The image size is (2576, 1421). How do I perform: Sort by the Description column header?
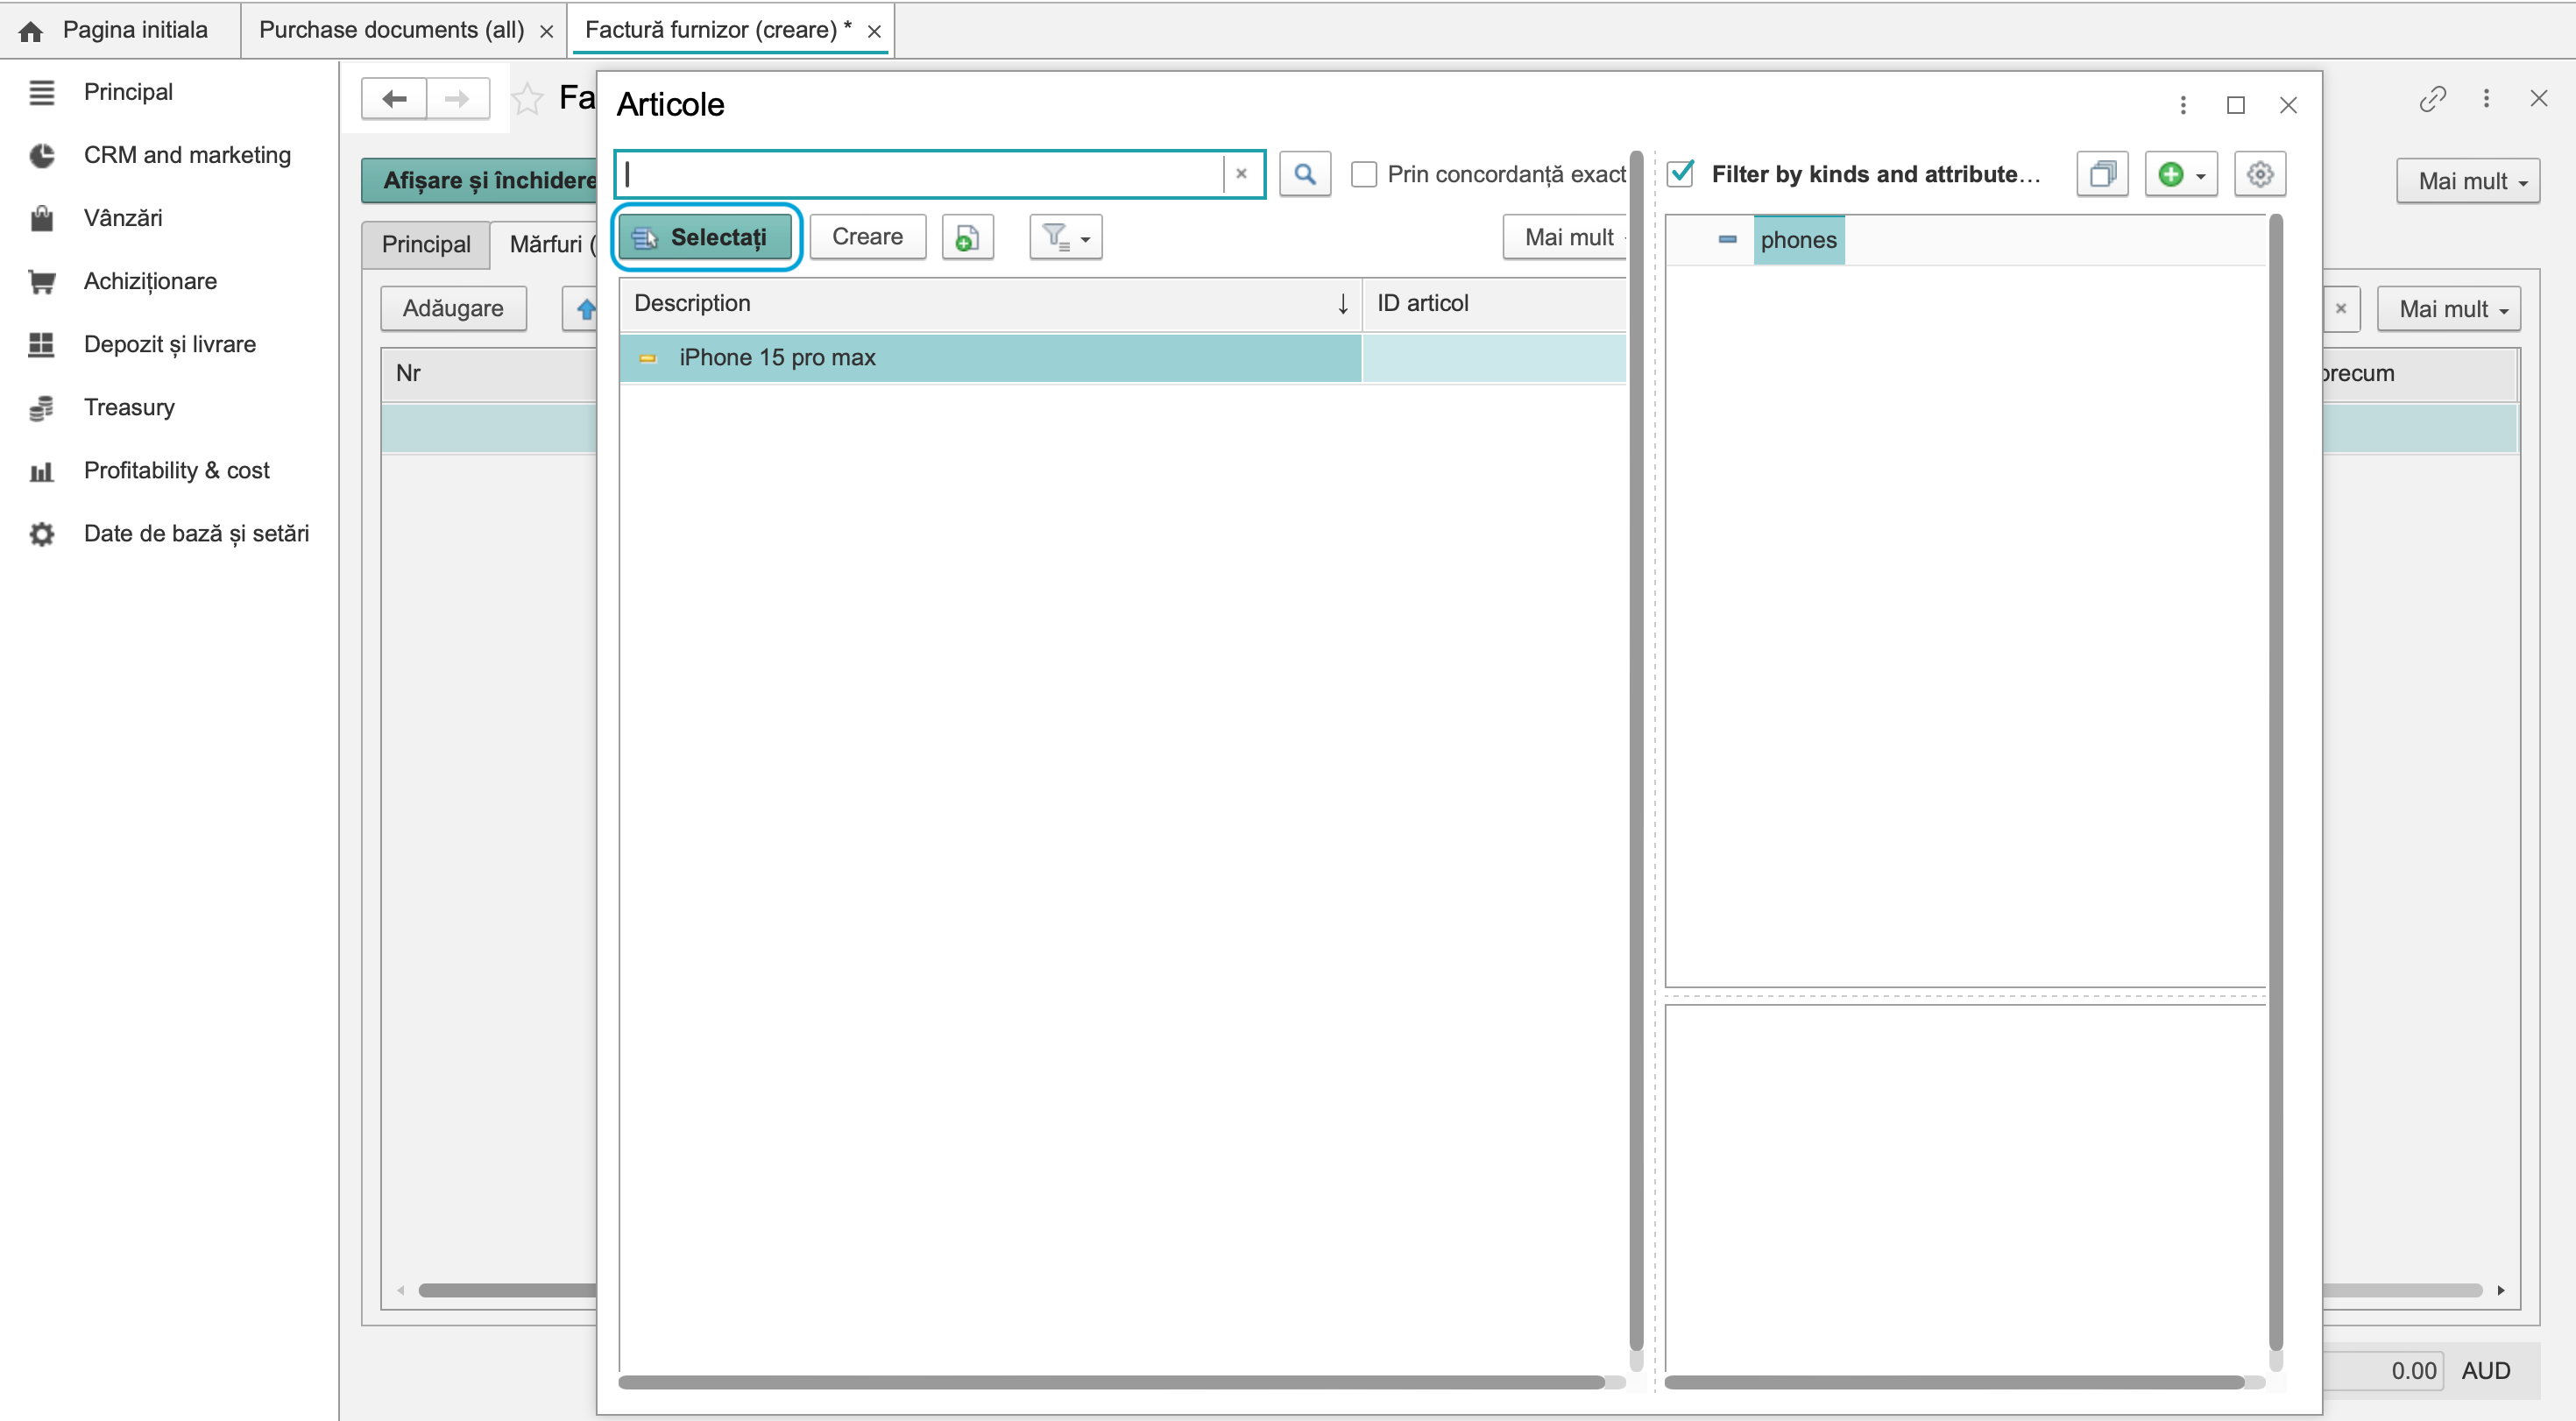click(990, 304)
